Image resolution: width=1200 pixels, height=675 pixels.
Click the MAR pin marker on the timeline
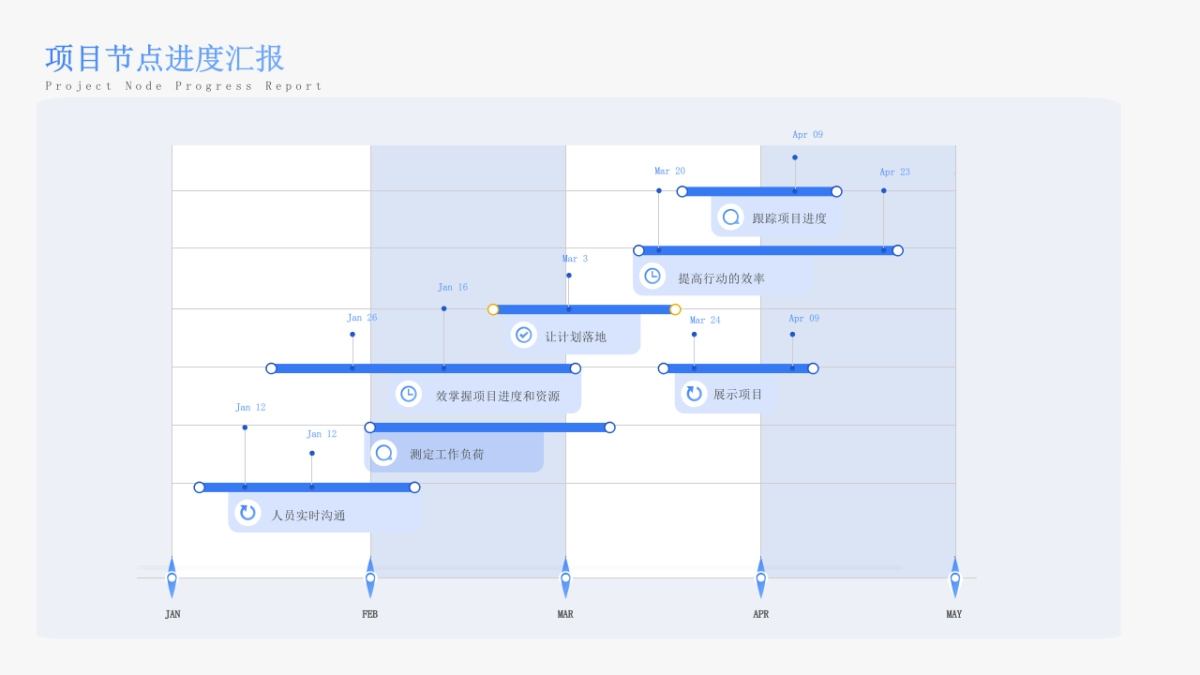pyautogui.click(x=565, y=578)
